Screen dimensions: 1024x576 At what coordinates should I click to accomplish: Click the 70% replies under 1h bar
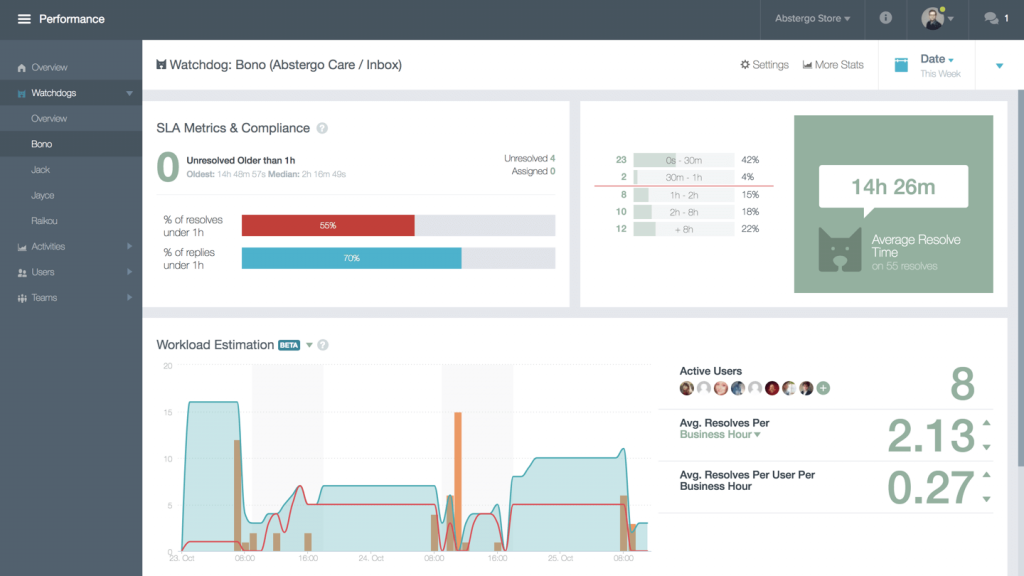[x=351, y=258]
